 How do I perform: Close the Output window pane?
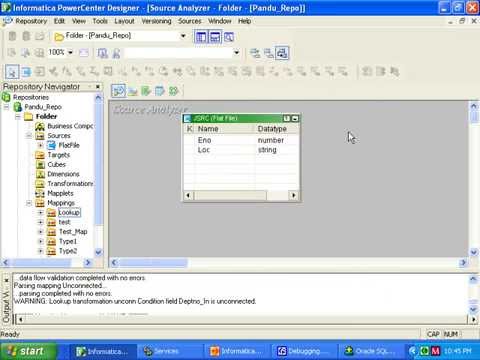[6, 281]
